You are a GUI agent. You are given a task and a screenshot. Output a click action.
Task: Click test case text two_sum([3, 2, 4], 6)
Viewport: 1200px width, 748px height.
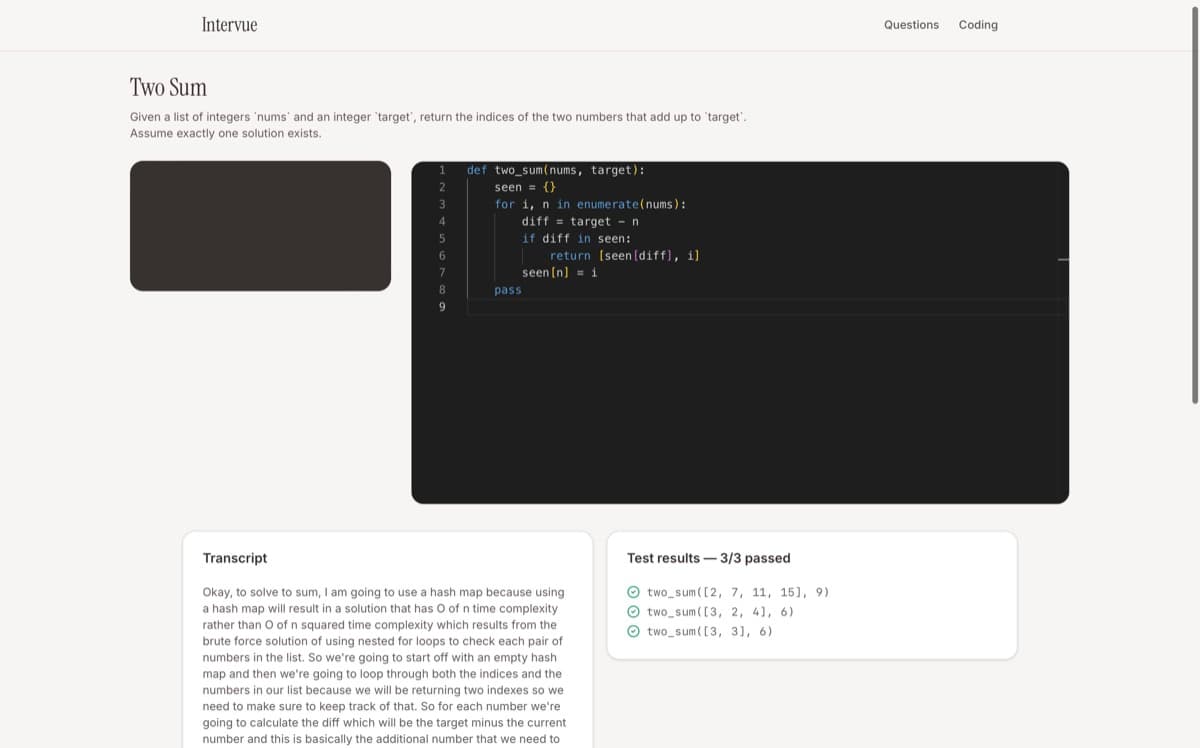[x=720, y=611]
